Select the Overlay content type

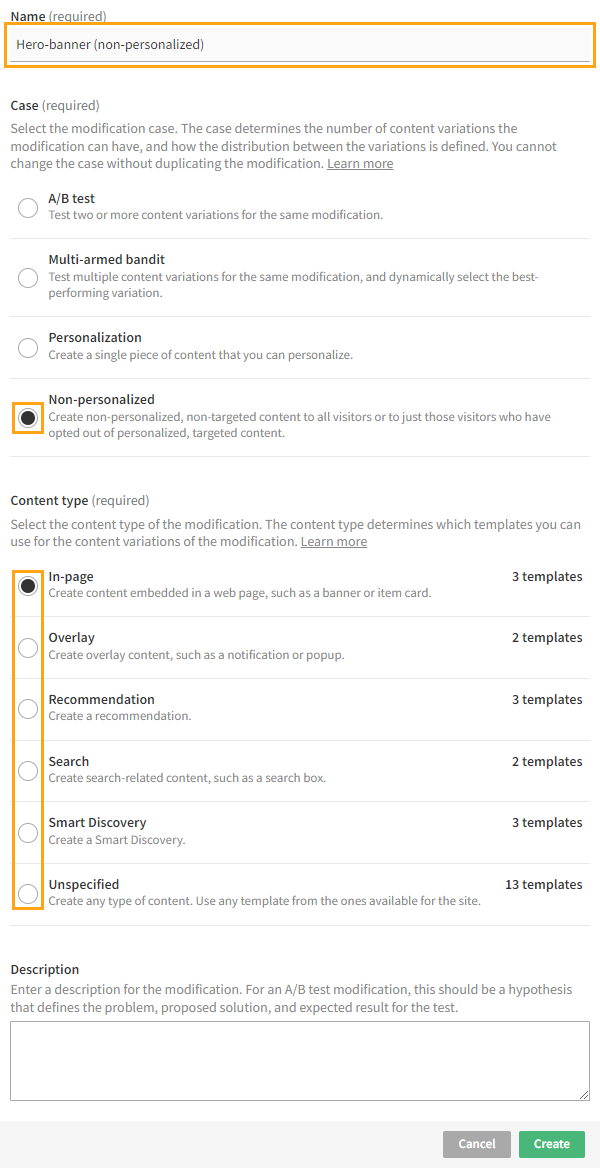tap(27, 647)
